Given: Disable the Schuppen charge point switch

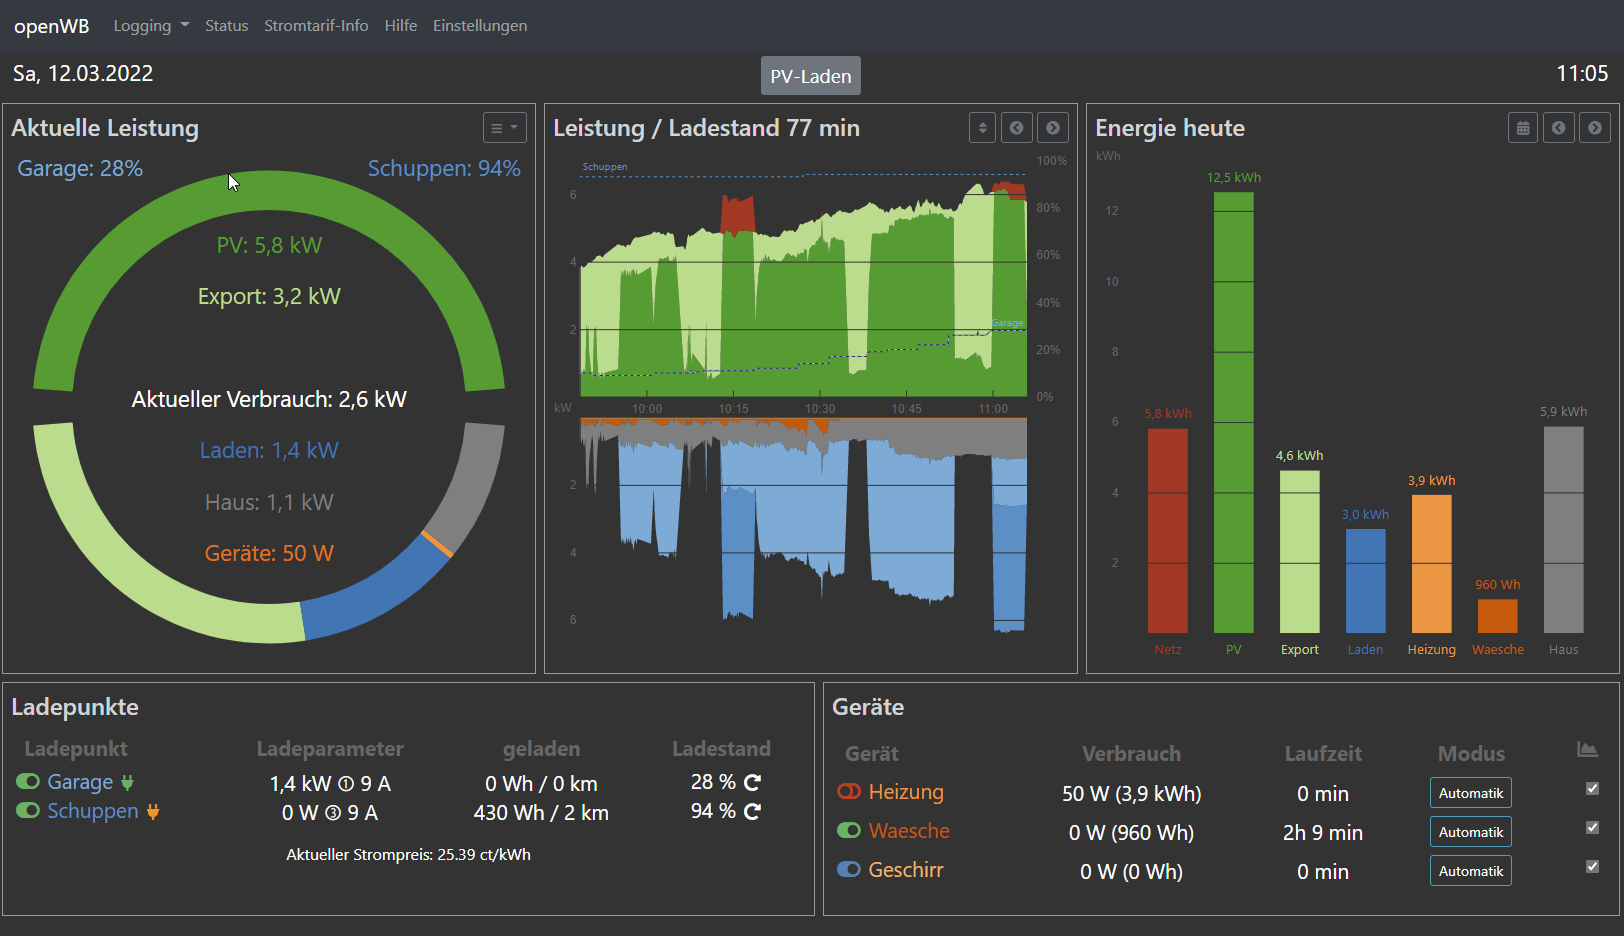Looking at the screenshot, I should pos(28,810).
